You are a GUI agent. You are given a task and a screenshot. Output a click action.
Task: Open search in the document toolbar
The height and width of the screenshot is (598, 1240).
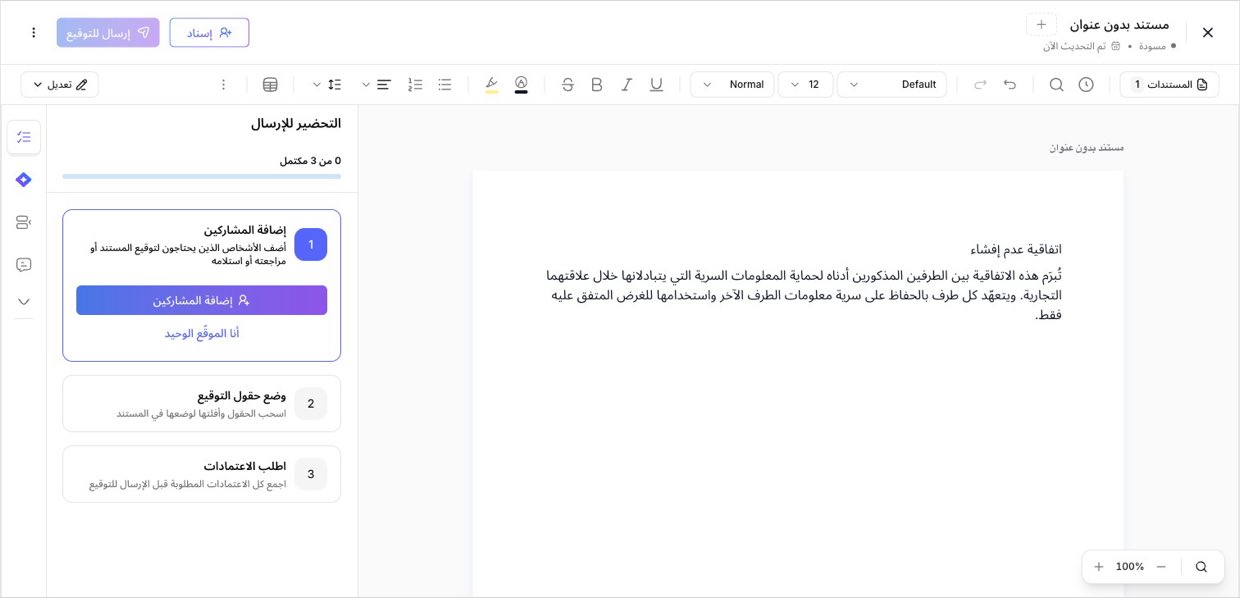pos(1056,85)
